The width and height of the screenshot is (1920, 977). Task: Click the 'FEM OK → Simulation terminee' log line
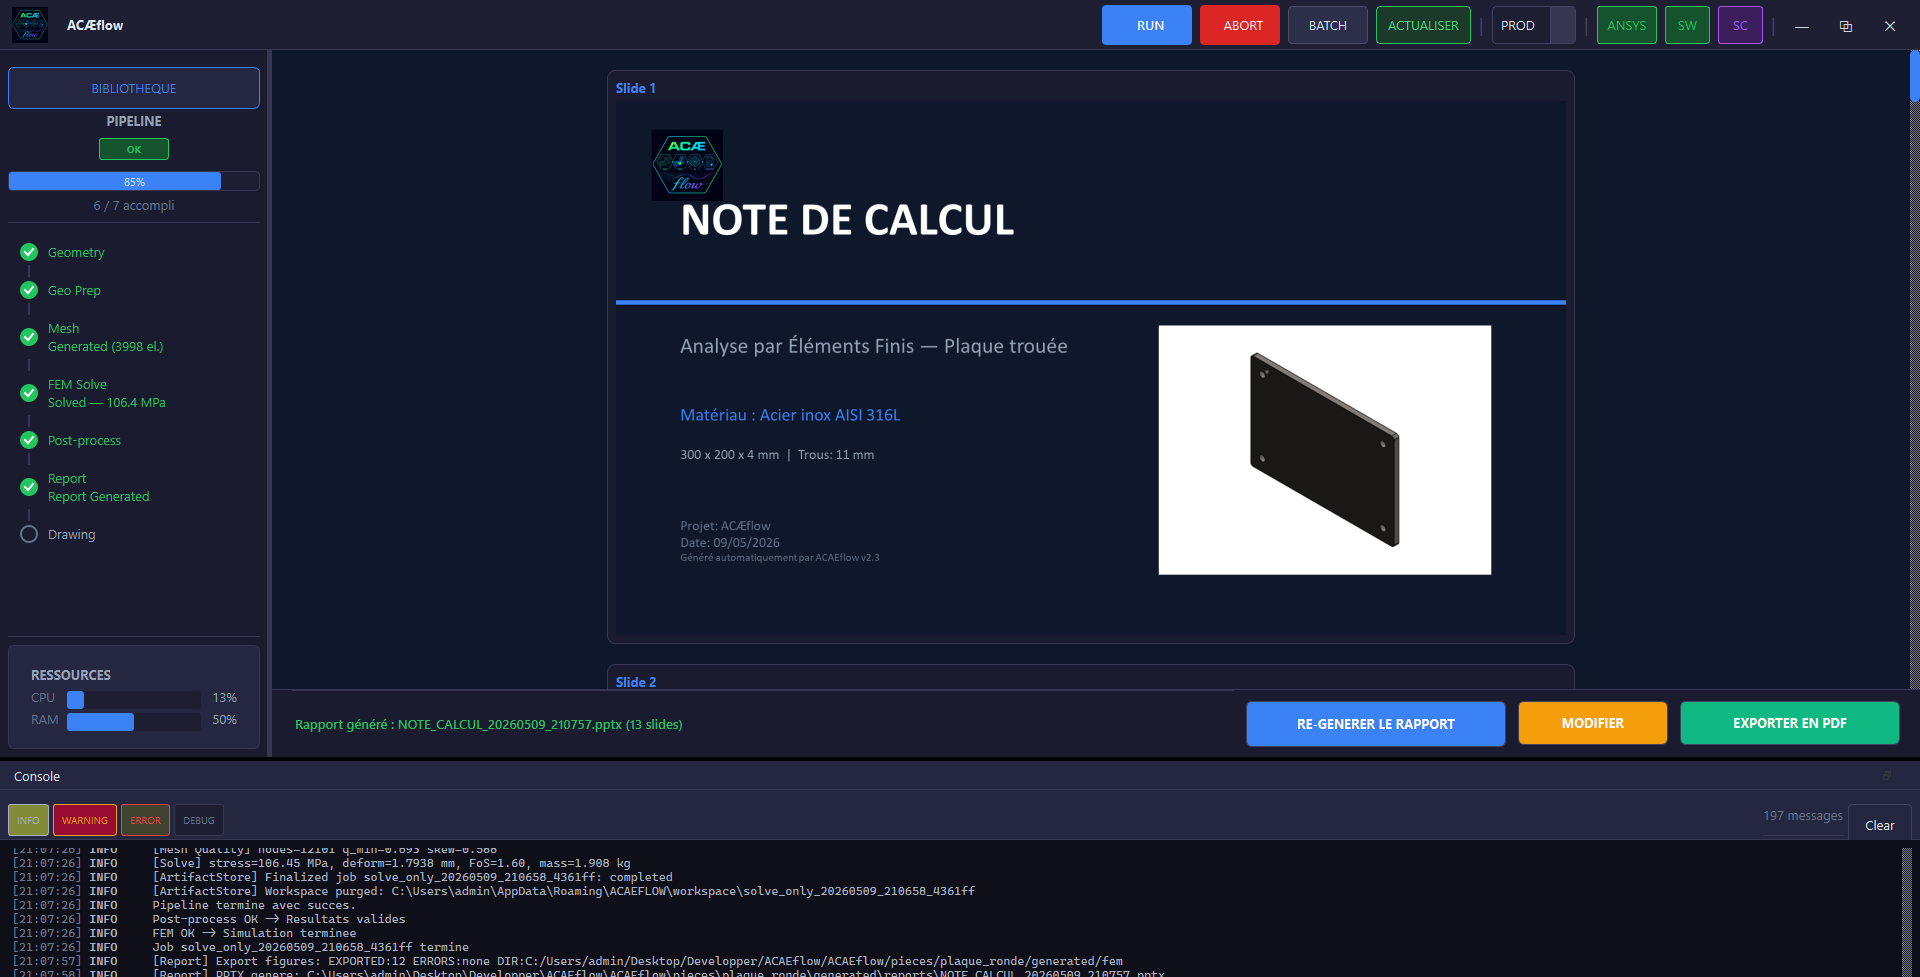tap(254, 933)
